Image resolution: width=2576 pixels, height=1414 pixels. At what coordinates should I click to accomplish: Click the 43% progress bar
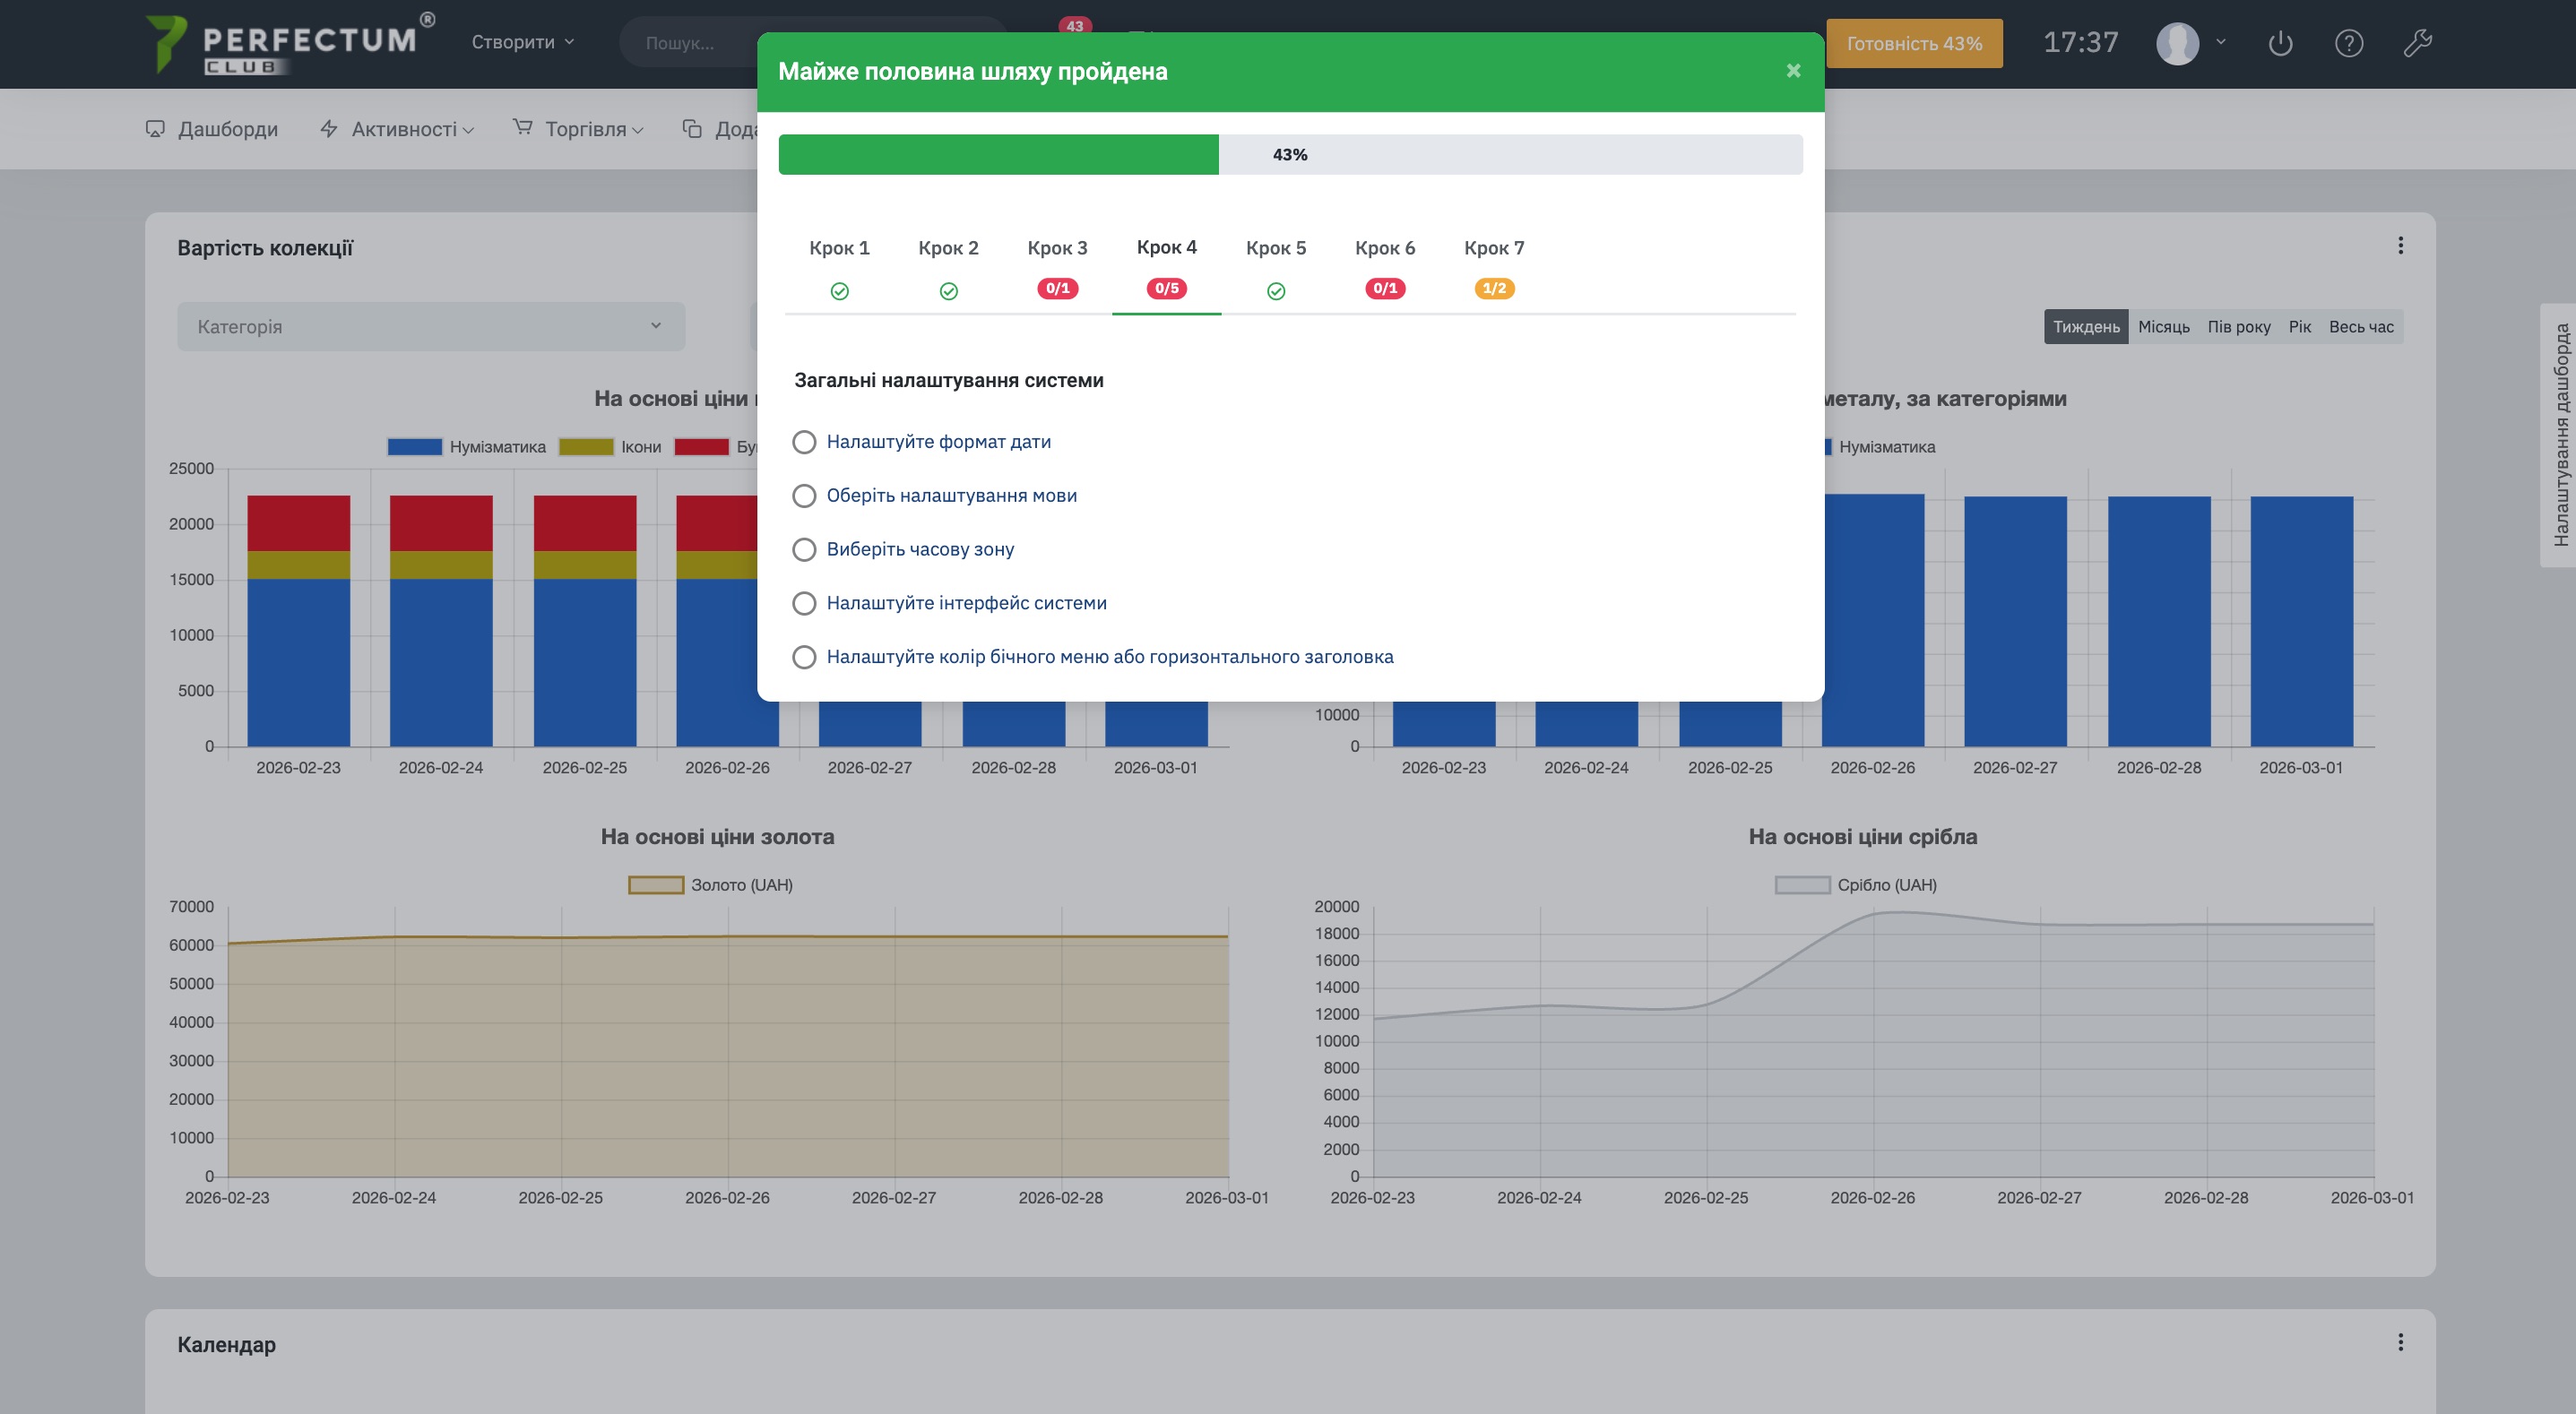(1290, 155)
